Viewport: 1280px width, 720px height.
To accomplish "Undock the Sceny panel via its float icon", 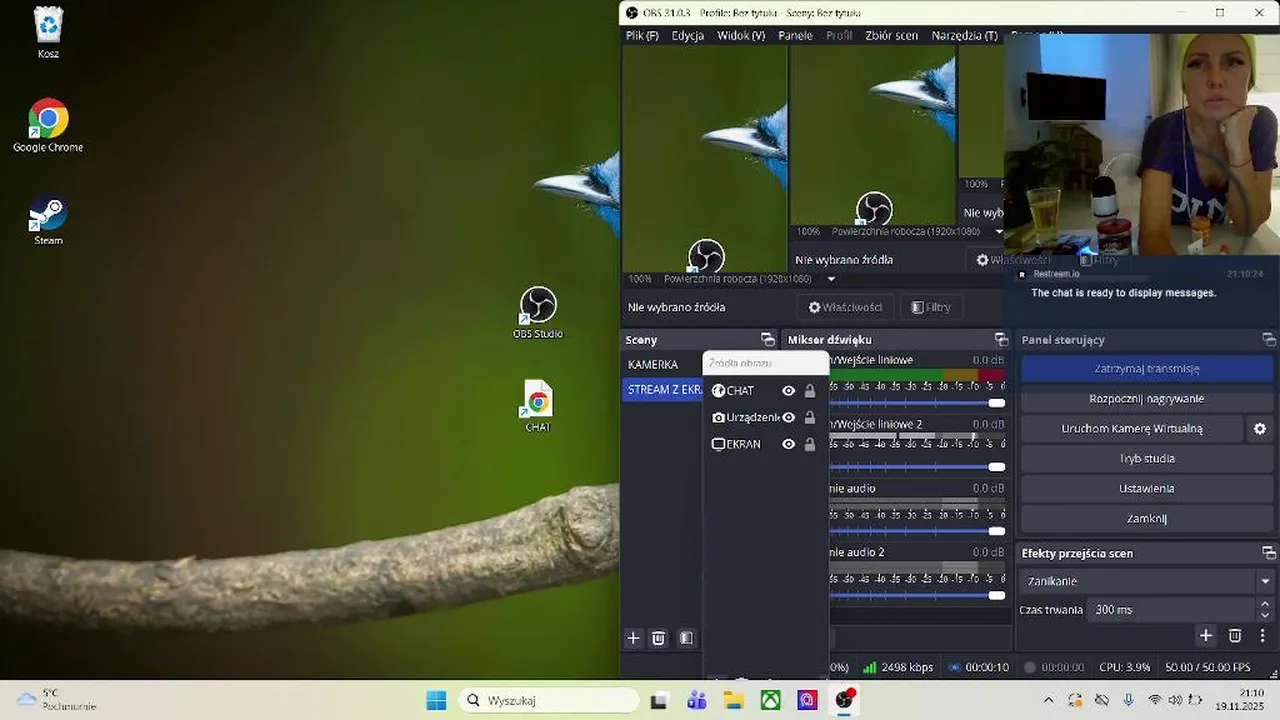I will click(x=767, y=340).
